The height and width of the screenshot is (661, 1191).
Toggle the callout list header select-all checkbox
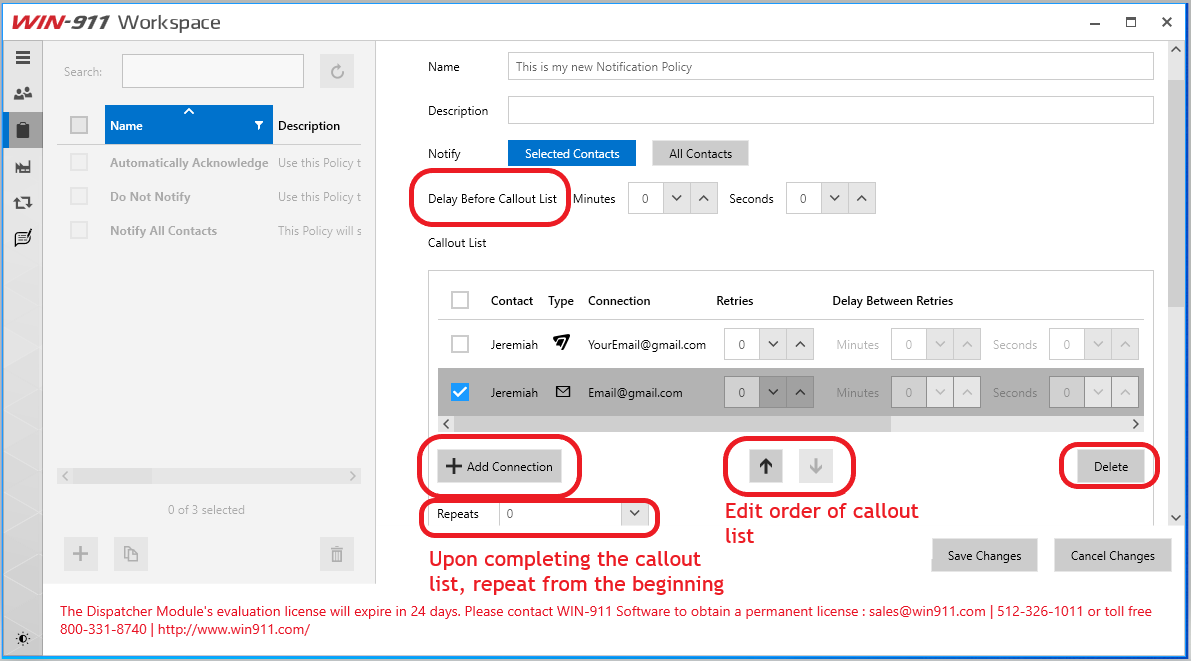click(x=460, y=300)
